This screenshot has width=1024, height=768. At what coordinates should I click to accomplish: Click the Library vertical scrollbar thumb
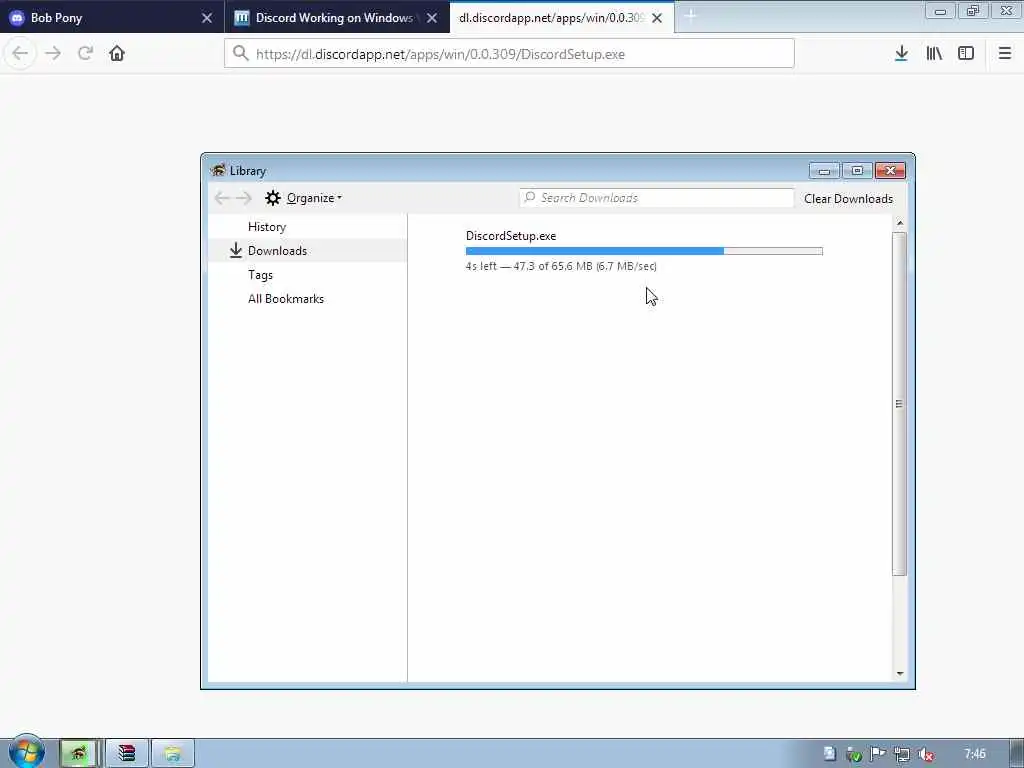tap(899, 404)
